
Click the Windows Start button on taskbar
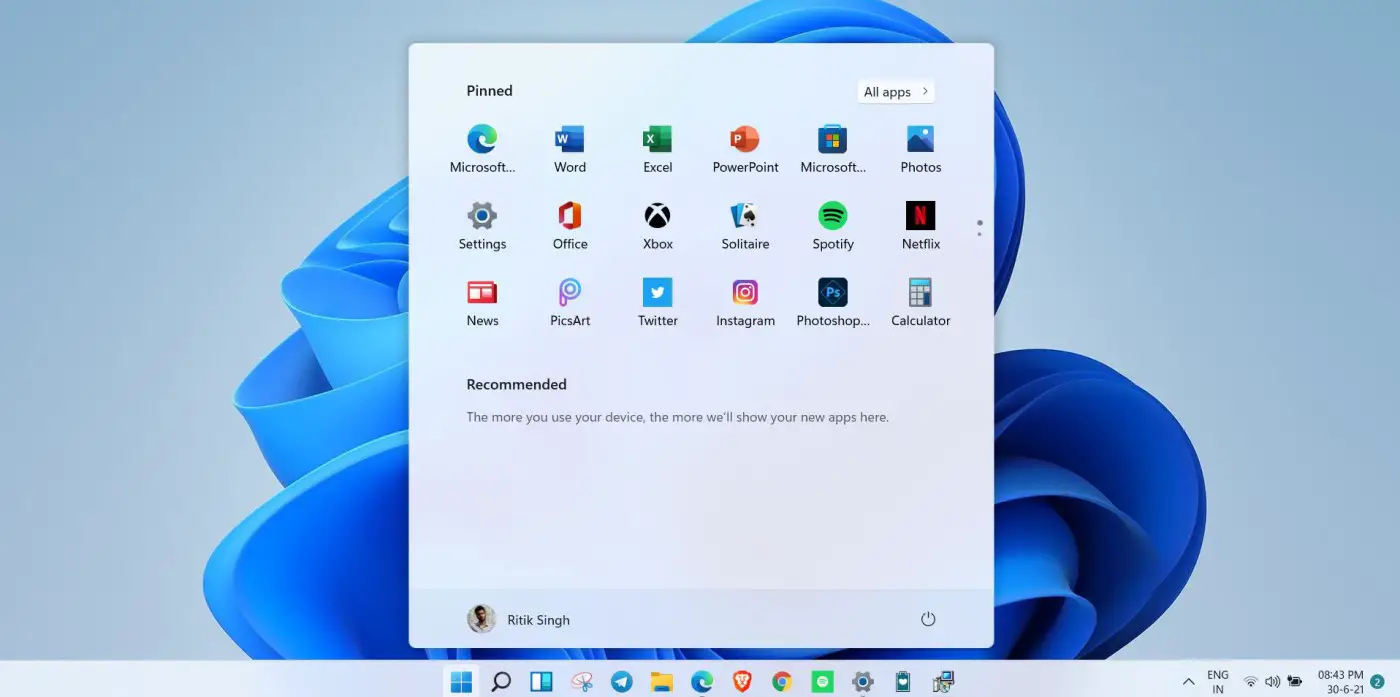461,682
